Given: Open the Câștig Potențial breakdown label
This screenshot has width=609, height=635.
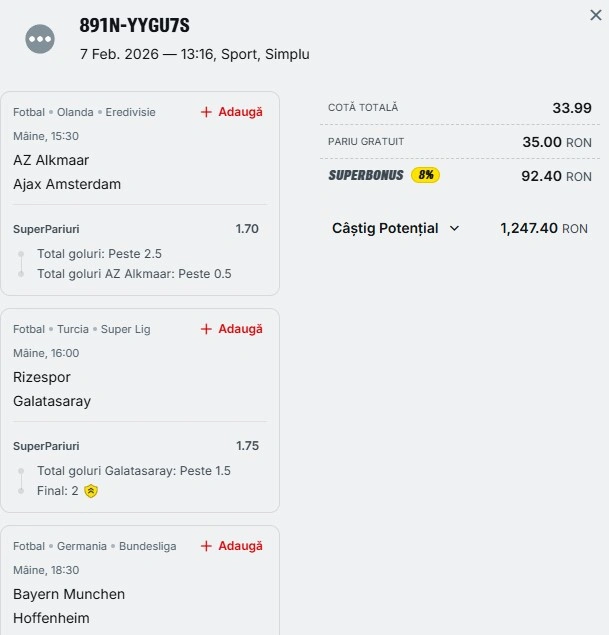Looking at the screenshot, I should click(x=385, y=228).
